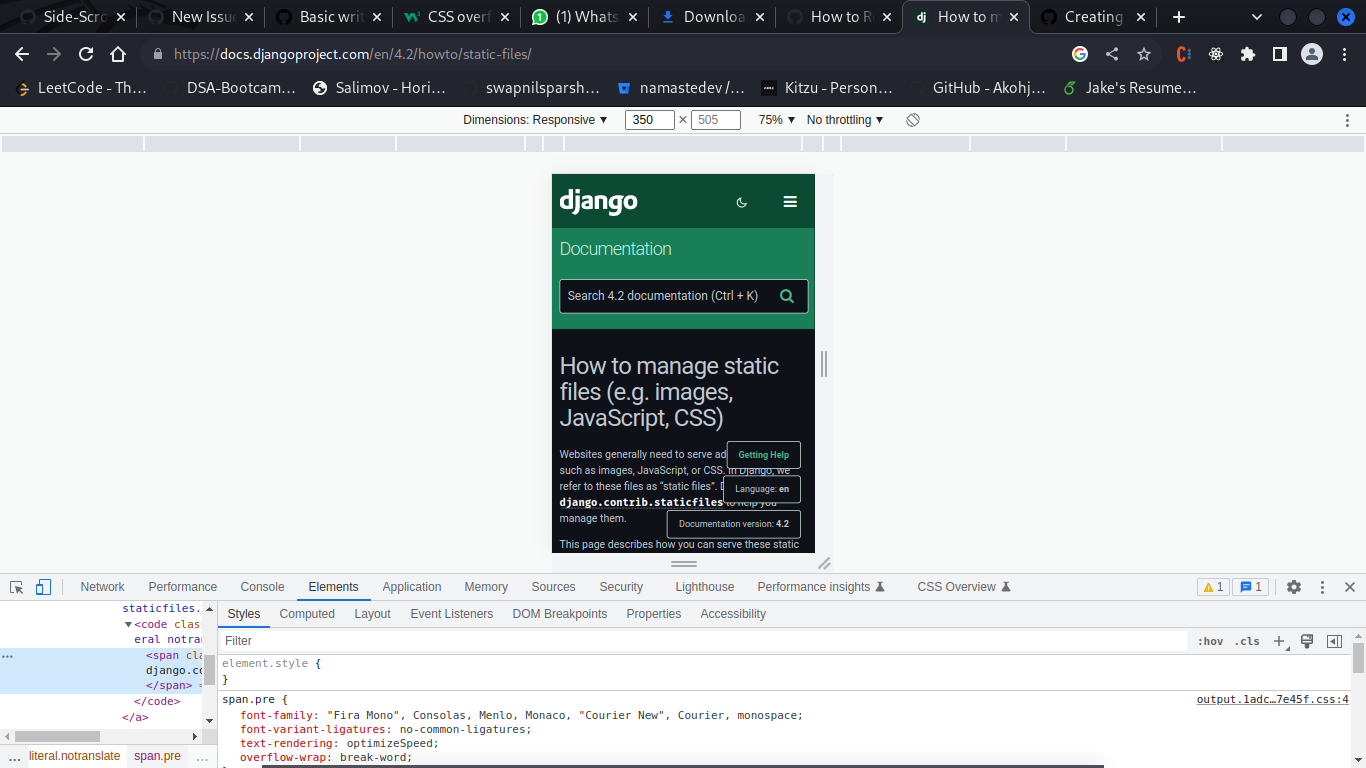Screen dimensions: 1366x768
Task: Open the element state brush icon
Action: pyautogui.click(x=1307, y=641)
